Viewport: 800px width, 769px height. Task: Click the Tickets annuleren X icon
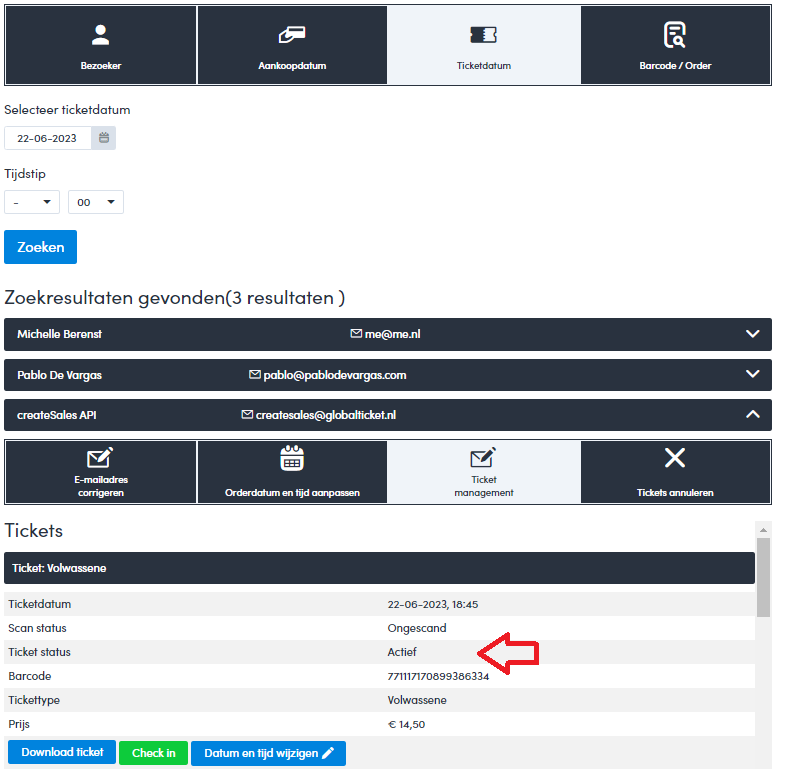pyautogui.click(x=675, y=458)
